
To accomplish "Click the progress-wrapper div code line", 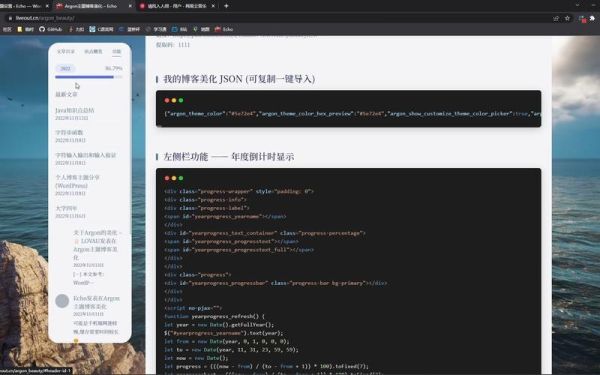I will (x=239, y=191).
